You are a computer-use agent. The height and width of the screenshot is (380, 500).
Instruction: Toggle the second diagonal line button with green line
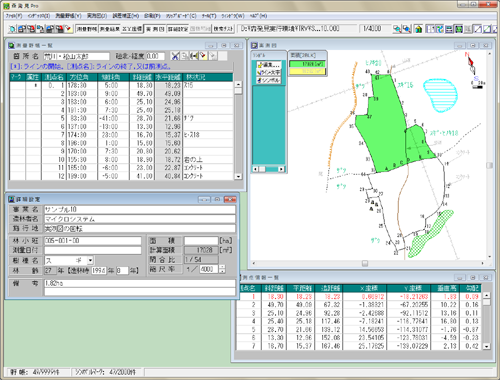coord(487,29)
